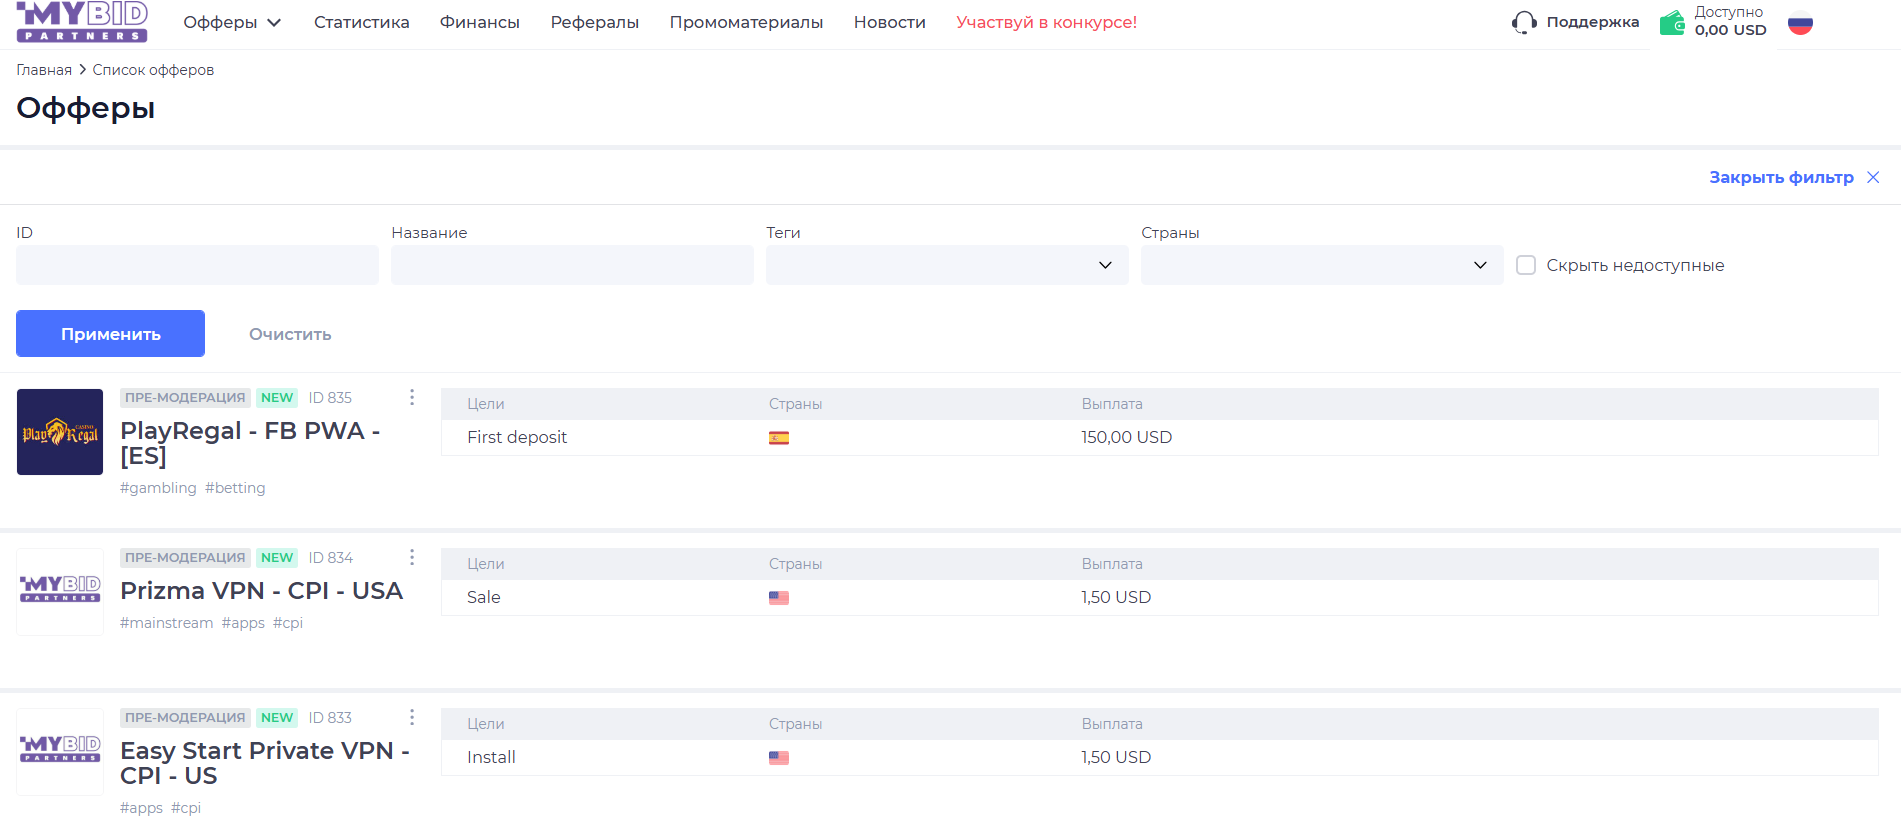Image resolution: width=1901 pixels, height=817 pixels.
Task: Open Easy Start Private VPN offer title
Action: (x=265, y=763)
